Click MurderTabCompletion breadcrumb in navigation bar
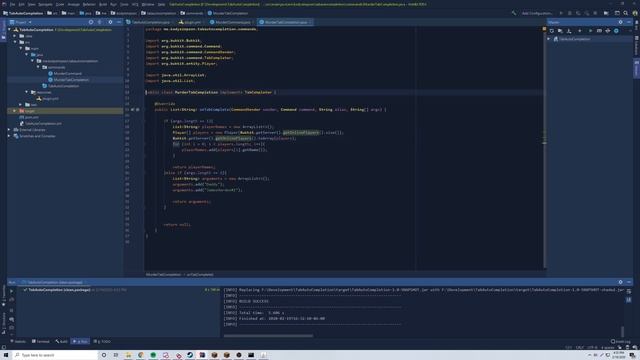This screenshot has width=640, height=360. pos(228,13)
